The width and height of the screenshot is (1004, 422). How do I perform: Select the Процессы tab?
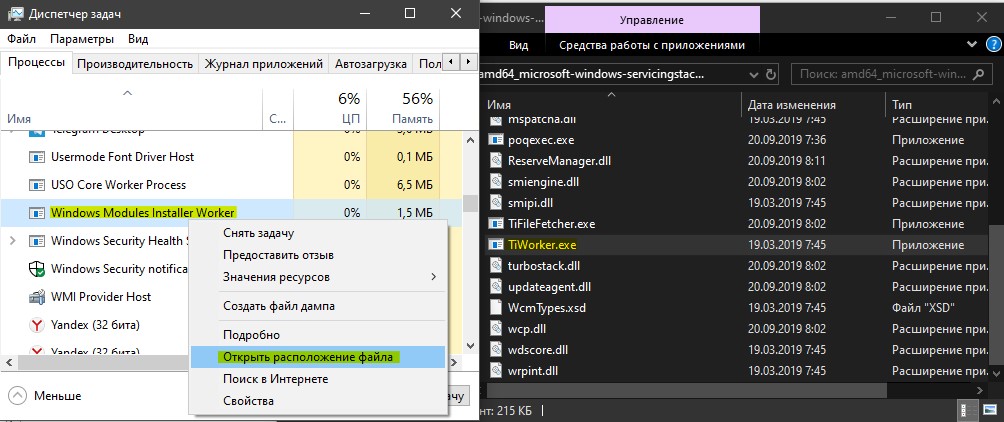coord(36,63)
